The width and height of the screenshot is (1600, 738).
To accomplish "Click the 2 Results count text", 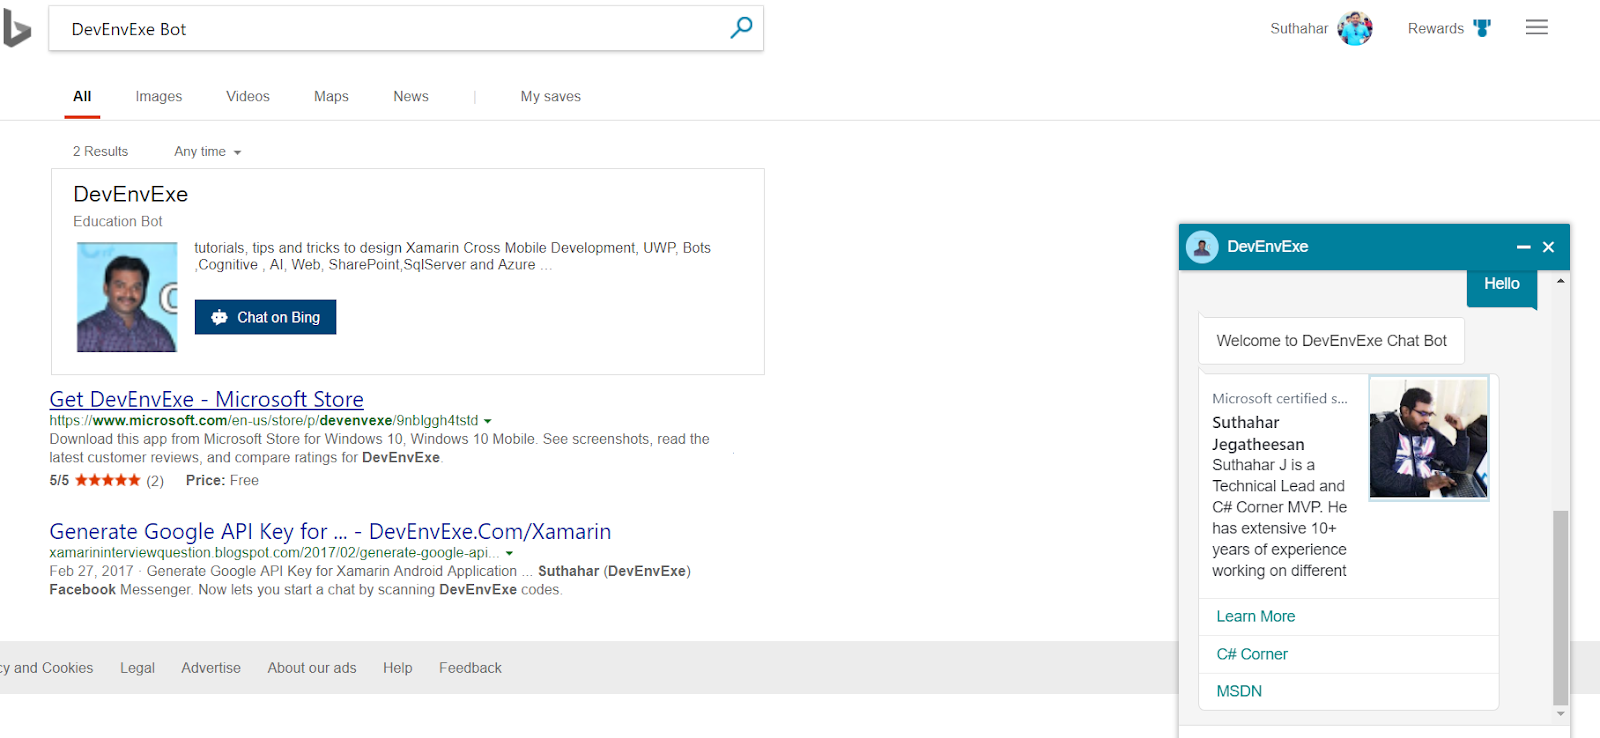I will (100, 152).
